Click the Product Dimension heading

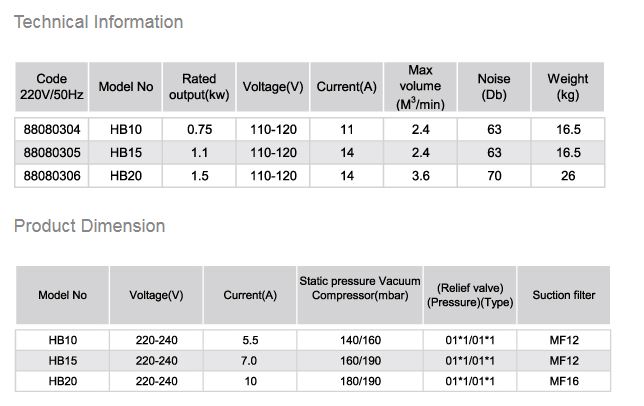tap(90, 226)
